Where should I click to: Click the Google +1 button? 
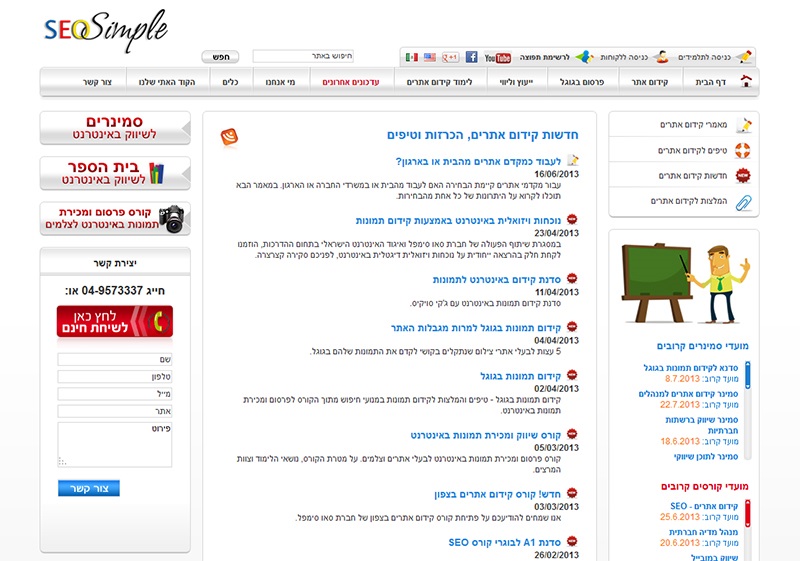coord(450,57)
